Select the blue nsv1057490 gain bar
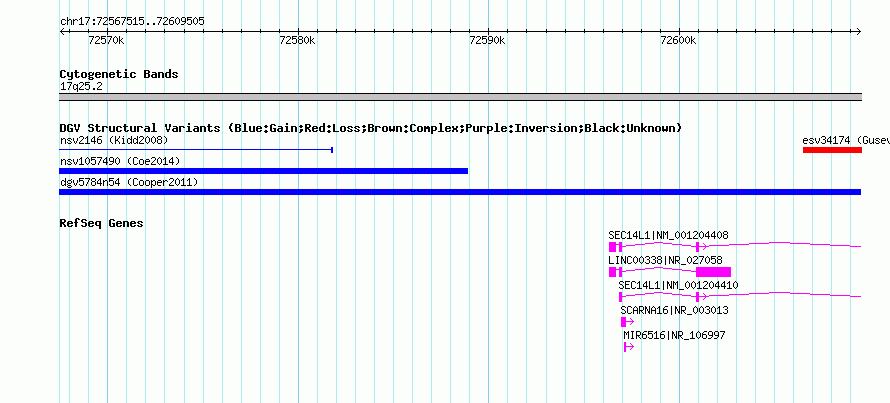890x403 pixels. [263, 171]
